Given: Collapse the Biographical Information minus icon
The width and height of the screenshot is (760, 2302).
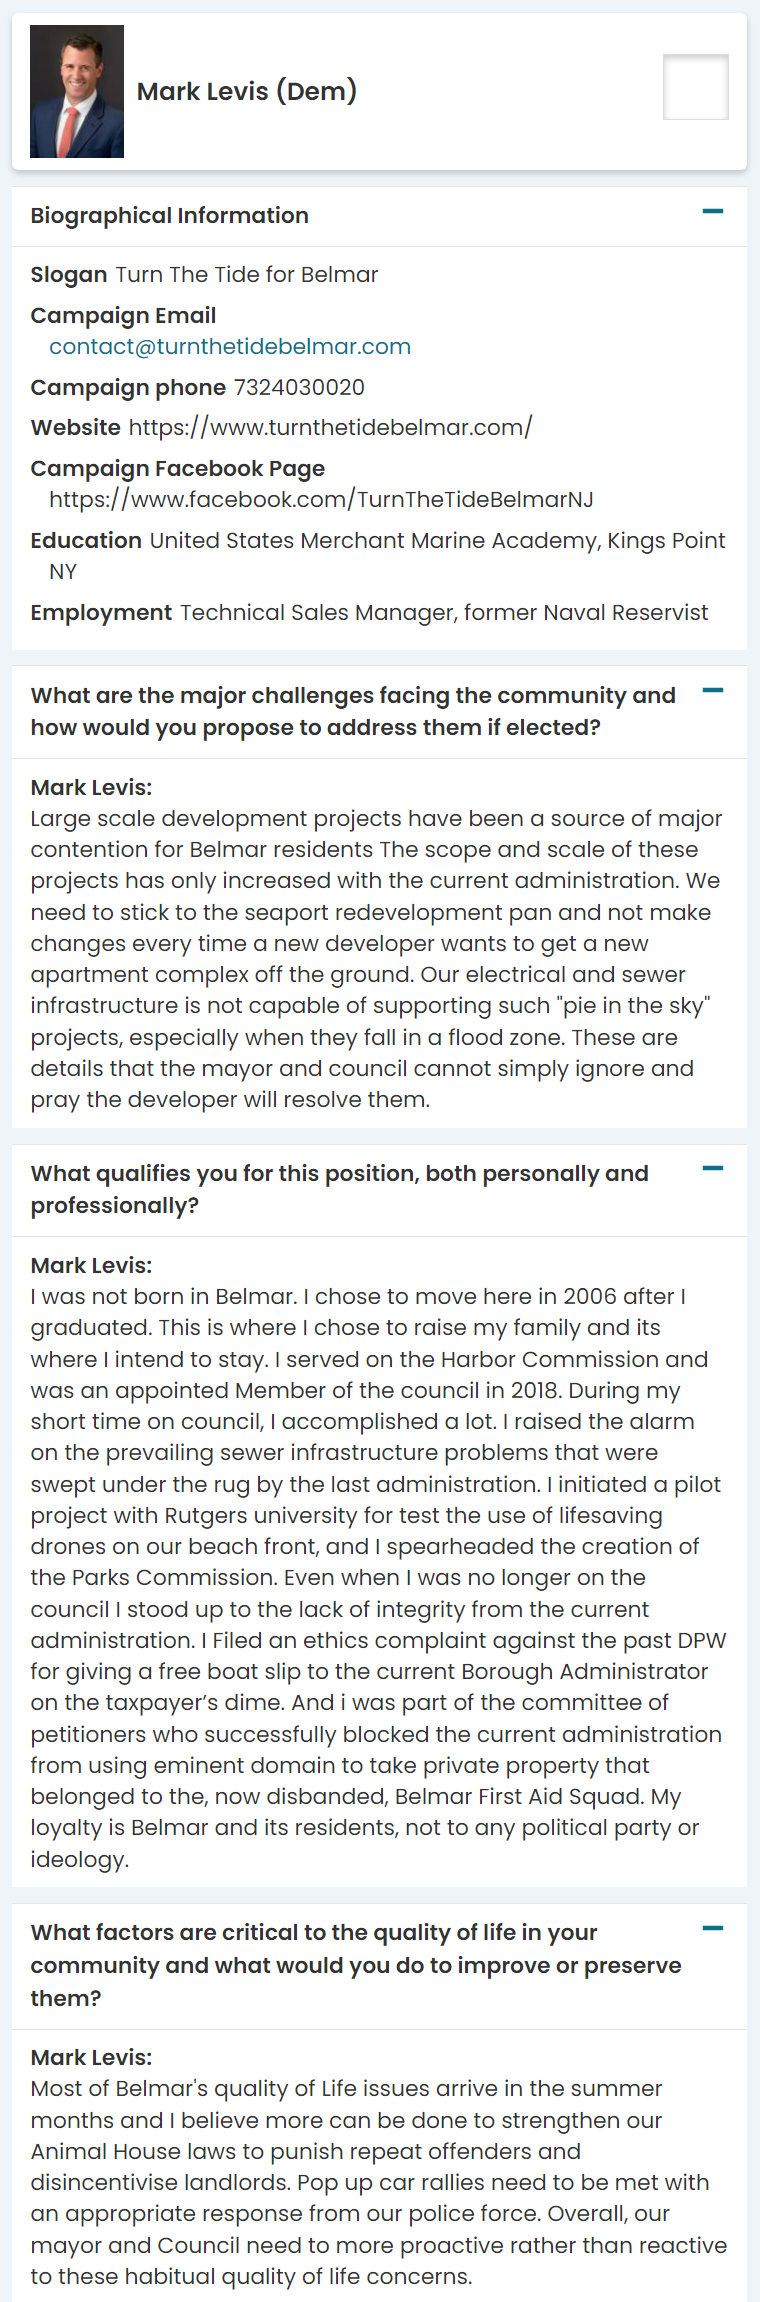Looking at the screenshot, I should pos(712,212).
